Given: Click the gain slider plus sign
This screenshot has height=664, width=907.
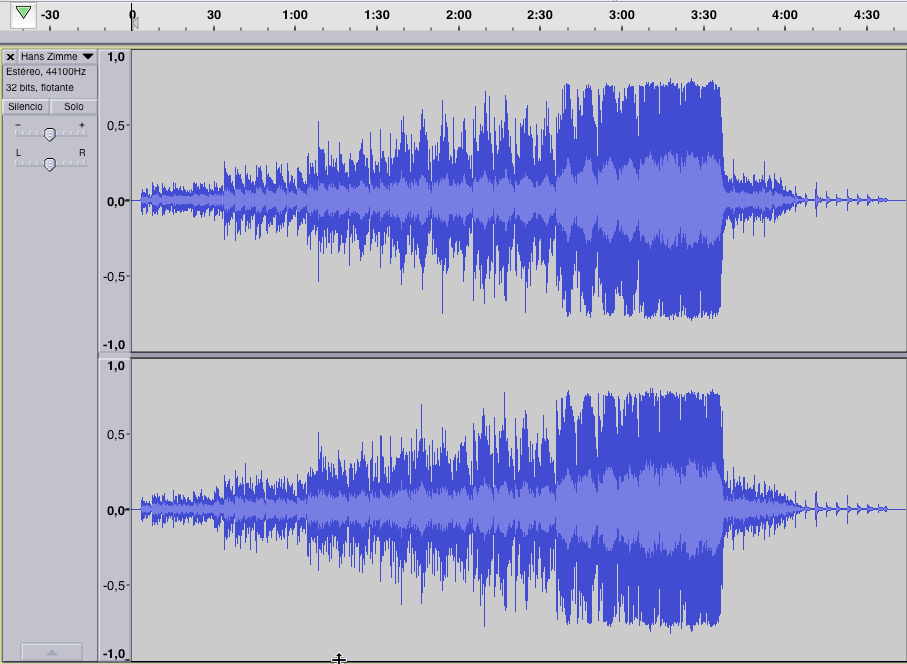Looking at the screenshot, I should pyautogui.click(x=82, y=125).
